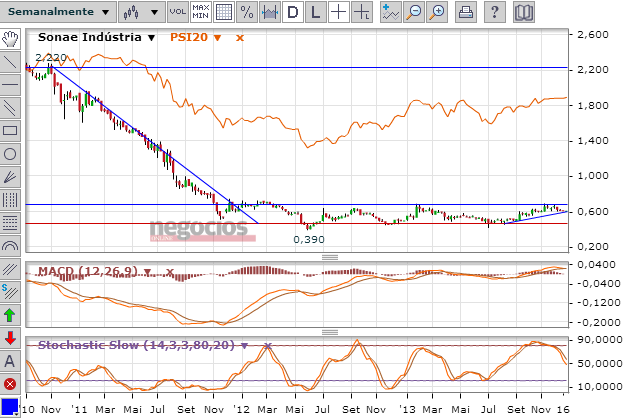
Task: Remove the PSI20 comparison with x
Action: pyautogui.click(x=238, y=38)
